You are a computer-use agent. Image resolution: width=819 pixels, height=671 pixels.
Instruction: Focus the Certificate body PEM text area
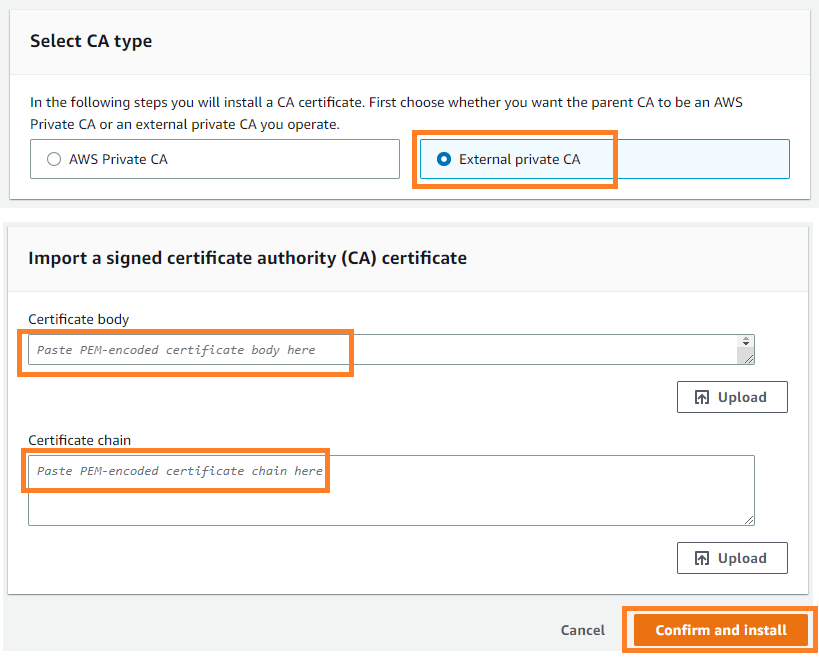(383, 350)
